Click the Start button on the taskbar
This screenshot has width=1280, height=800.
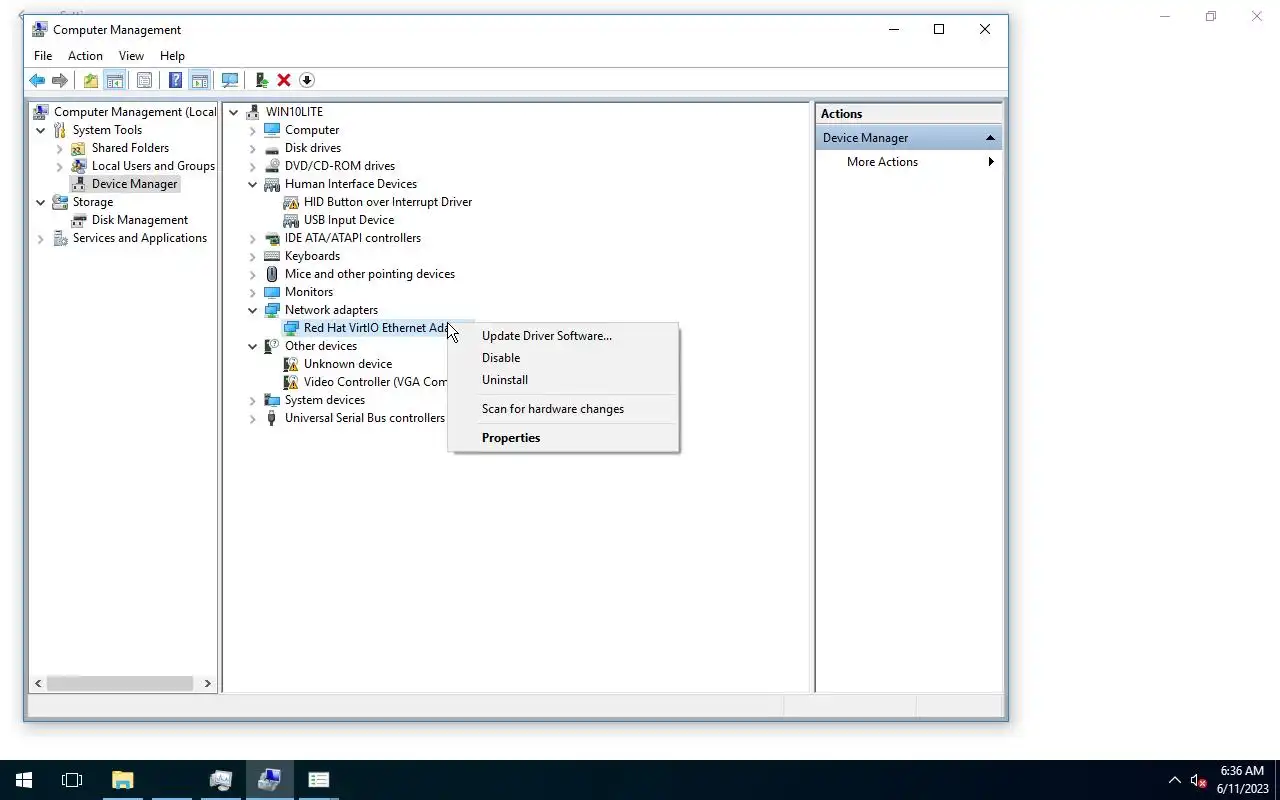24,780
